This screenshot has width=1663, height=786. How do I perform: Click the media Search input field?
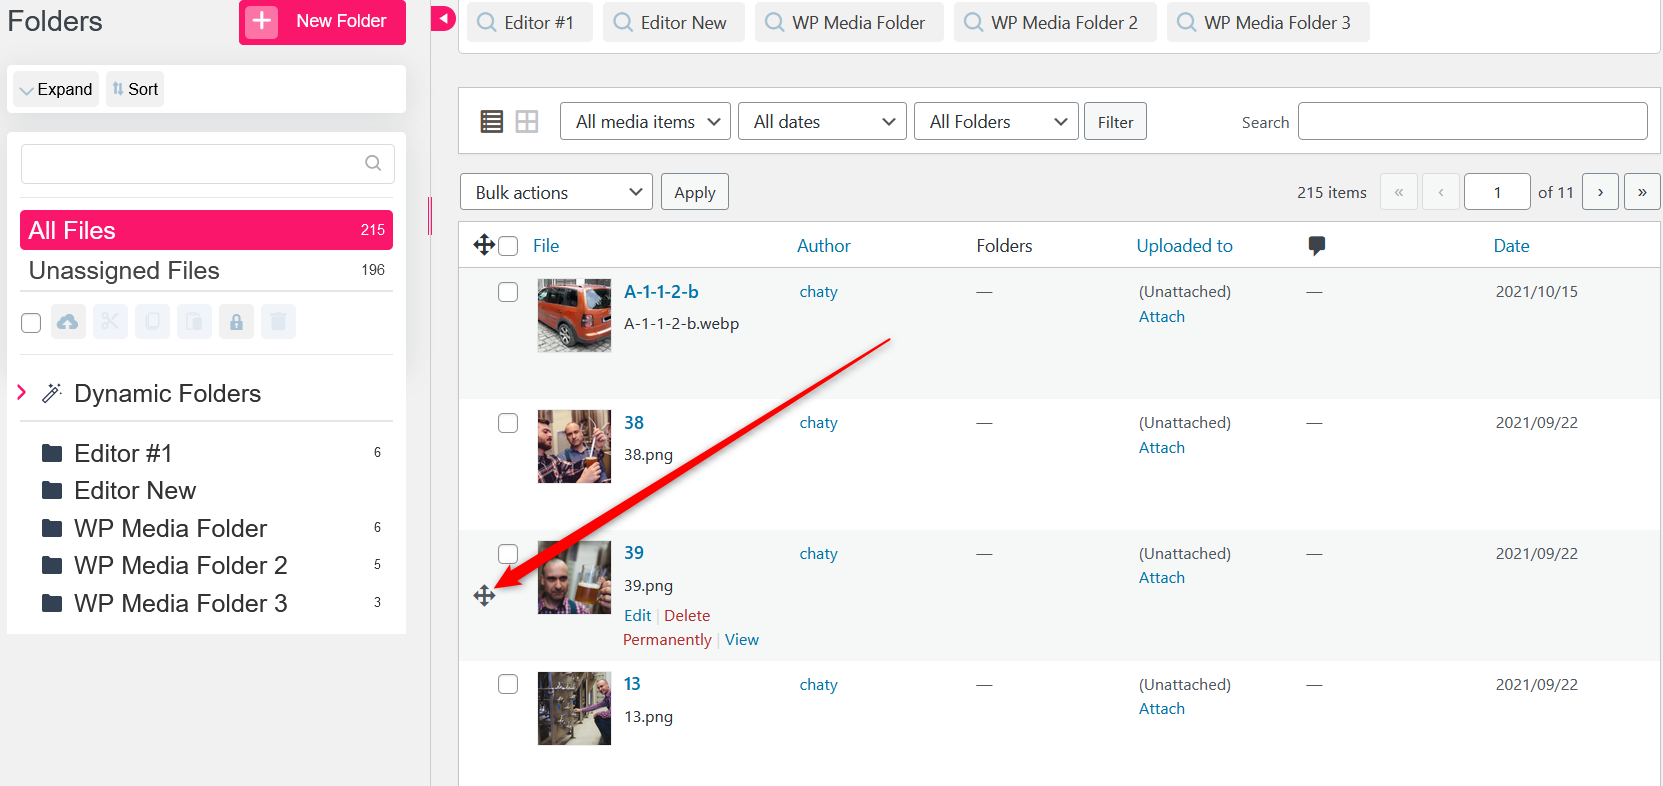[x=1472, y=122]
